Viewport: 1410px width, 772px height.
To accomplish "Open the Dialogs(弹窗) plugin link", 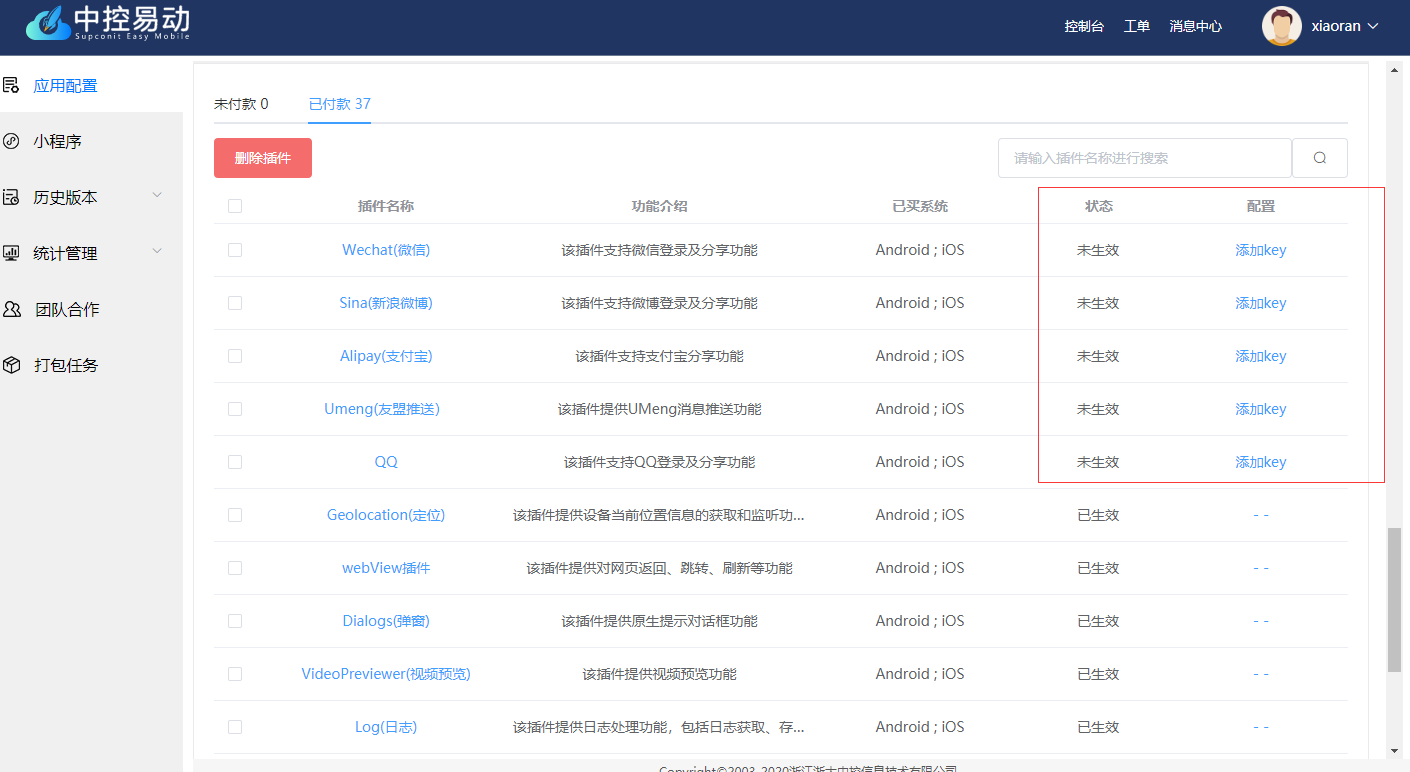I will 386,621.
